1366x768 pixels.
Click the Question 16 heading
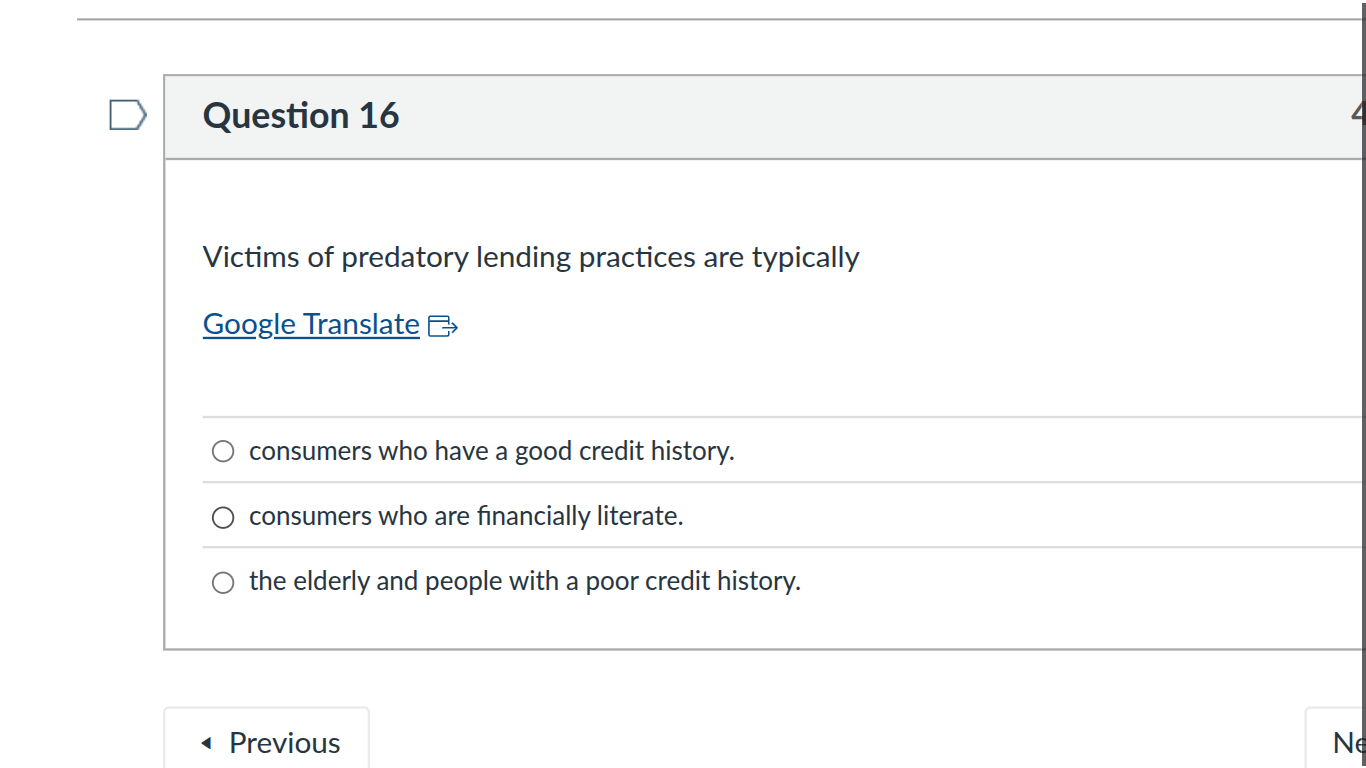click(x=299, y=115)
